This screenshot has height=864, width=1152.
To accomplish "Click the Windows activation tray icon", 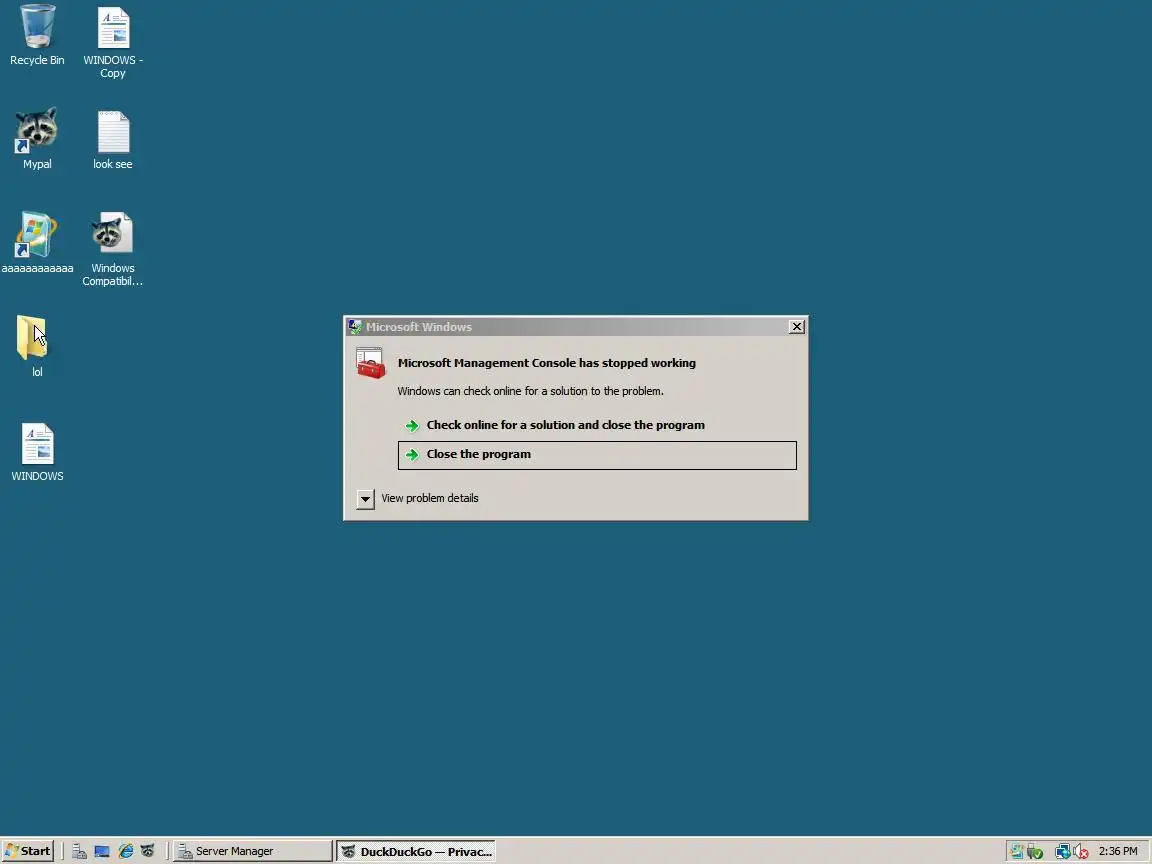I will point(1016,852).
